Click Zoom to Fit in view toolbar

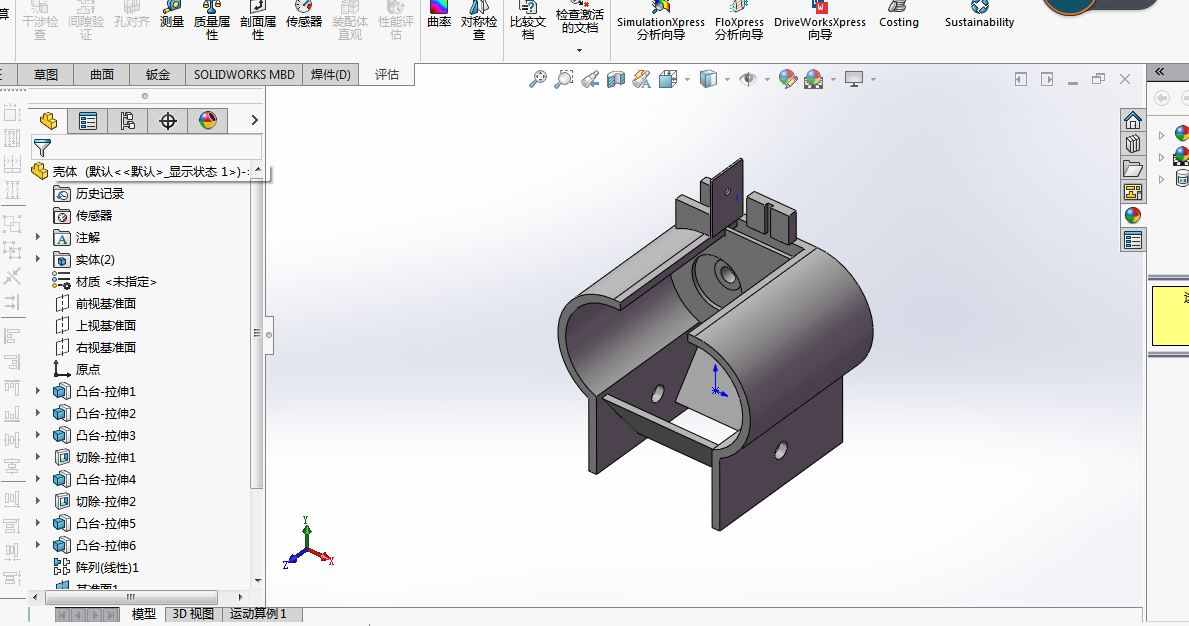(538, 79)
